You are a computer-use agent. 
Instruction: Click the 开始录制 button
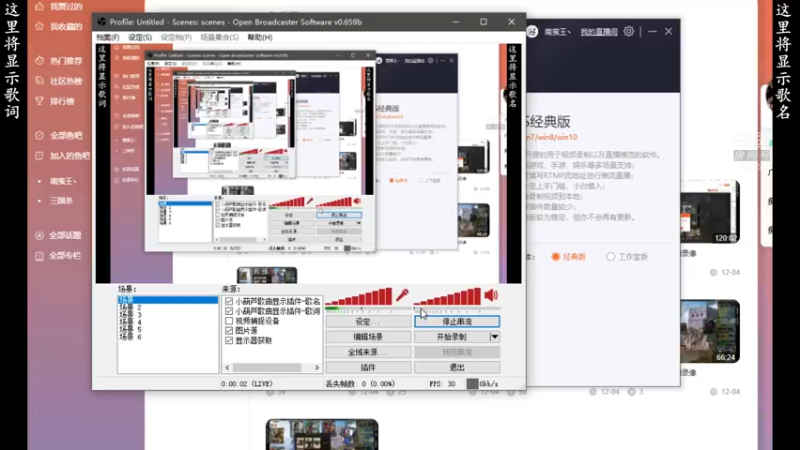tap(452, 337)
